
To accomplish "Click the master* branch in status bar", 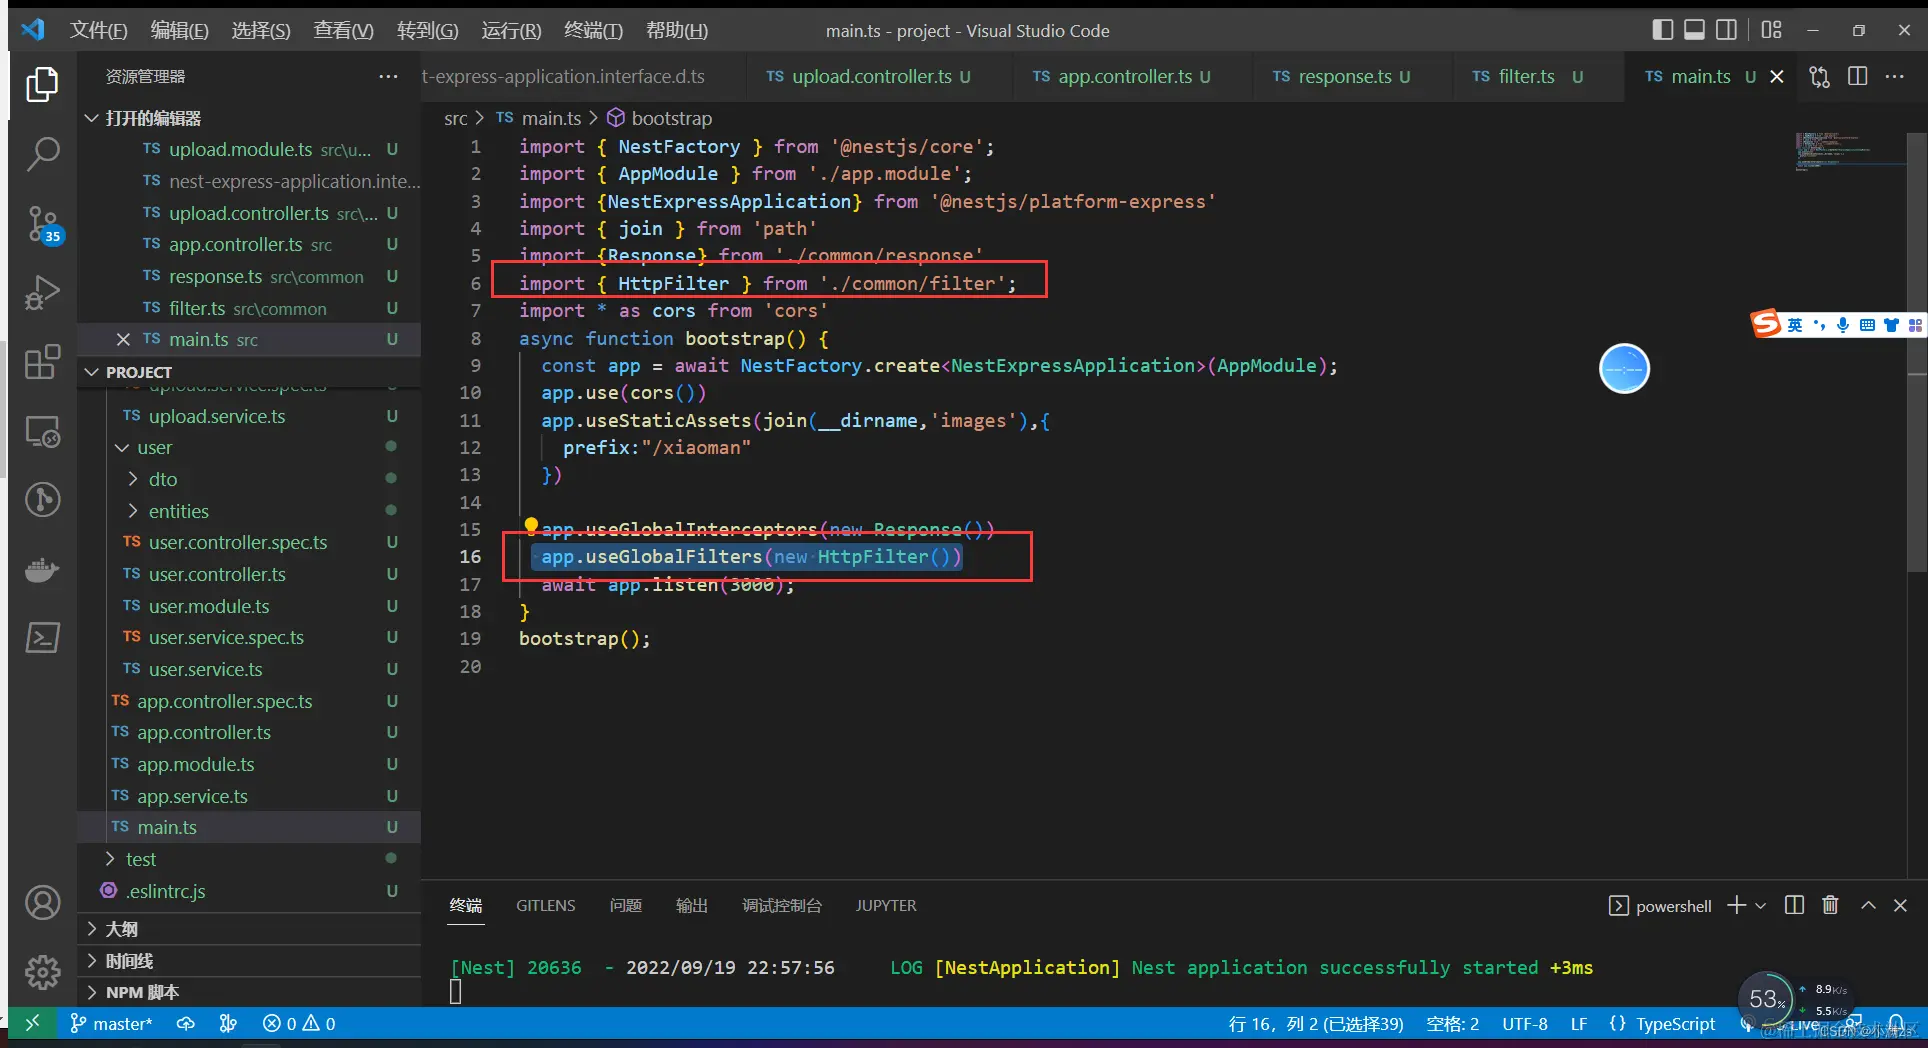I will (x=111, y=1023).
